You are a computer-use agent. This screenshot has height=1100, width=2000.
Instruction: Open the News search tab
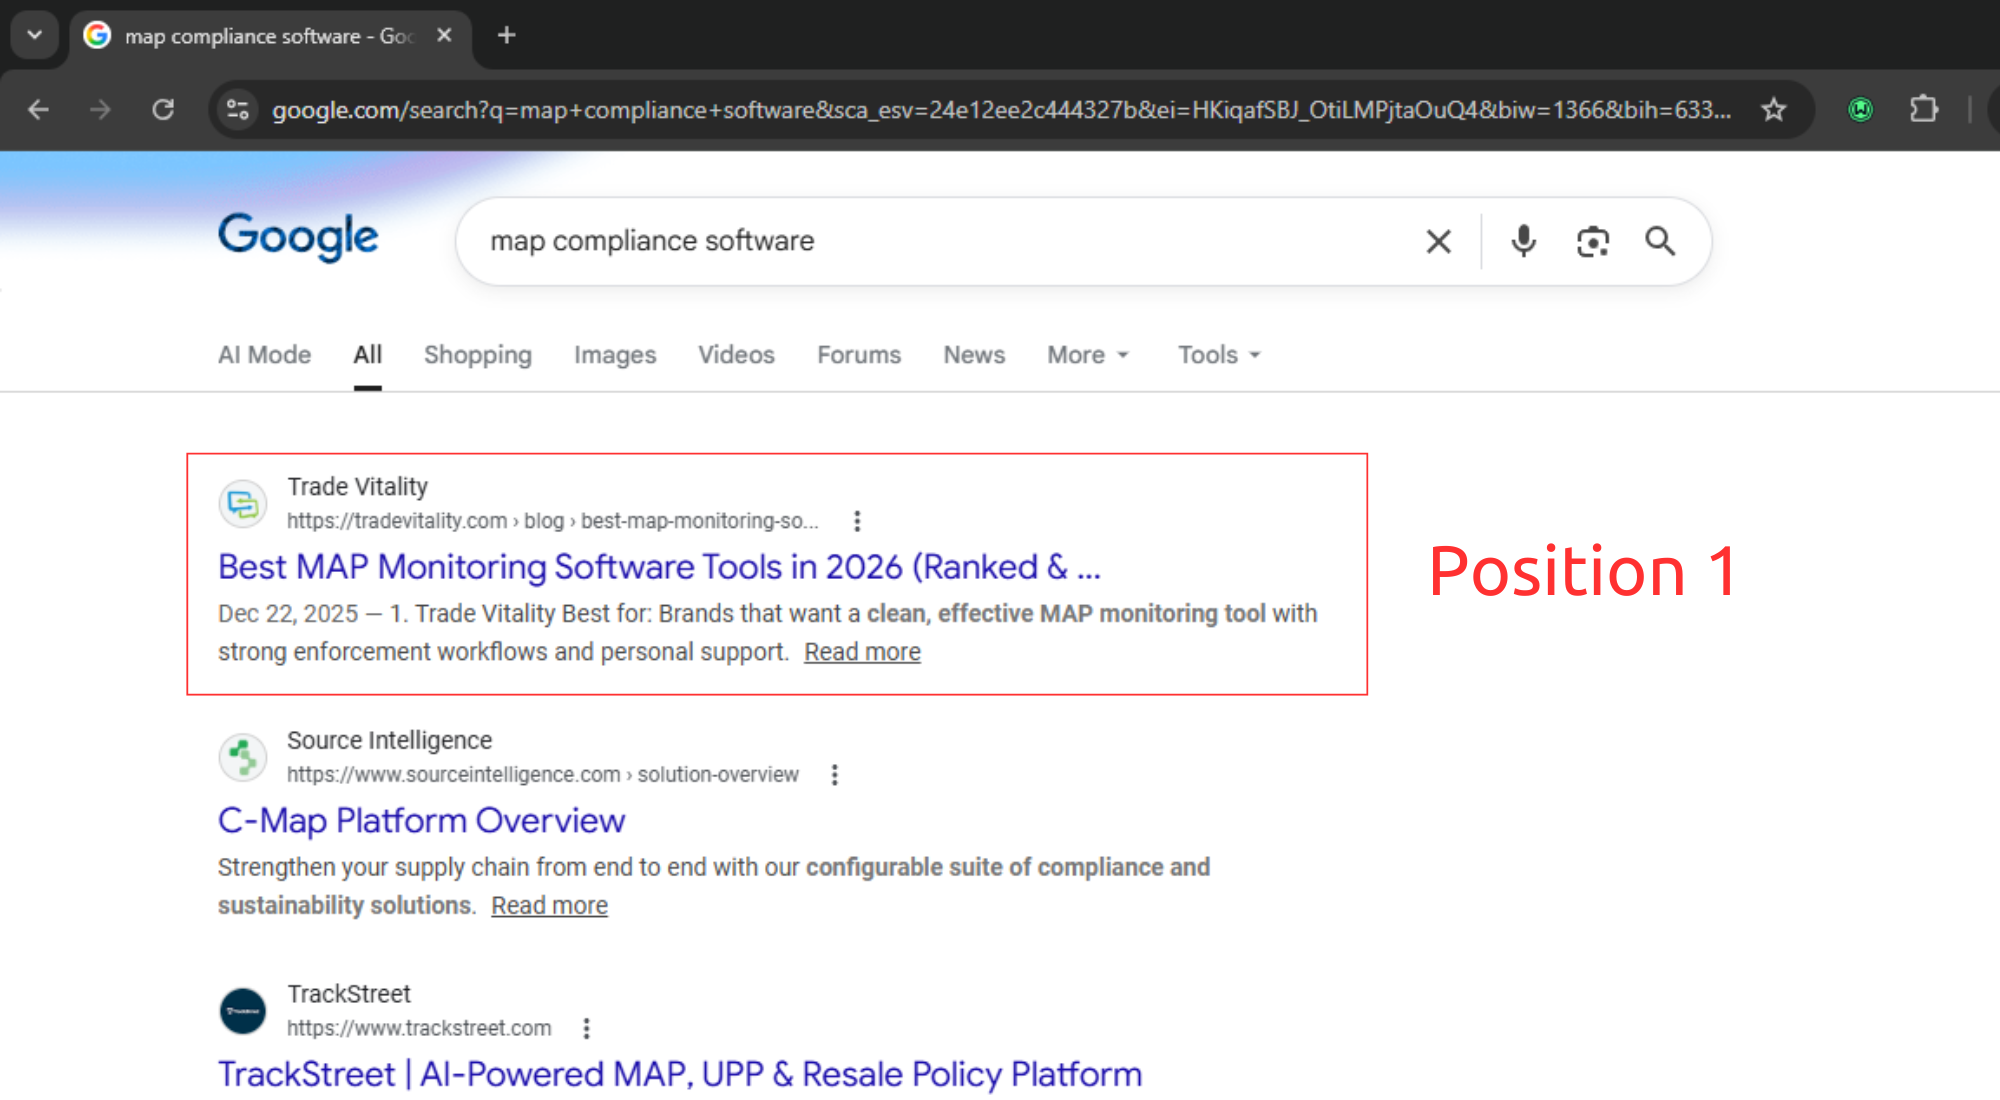tap(973, 355)
